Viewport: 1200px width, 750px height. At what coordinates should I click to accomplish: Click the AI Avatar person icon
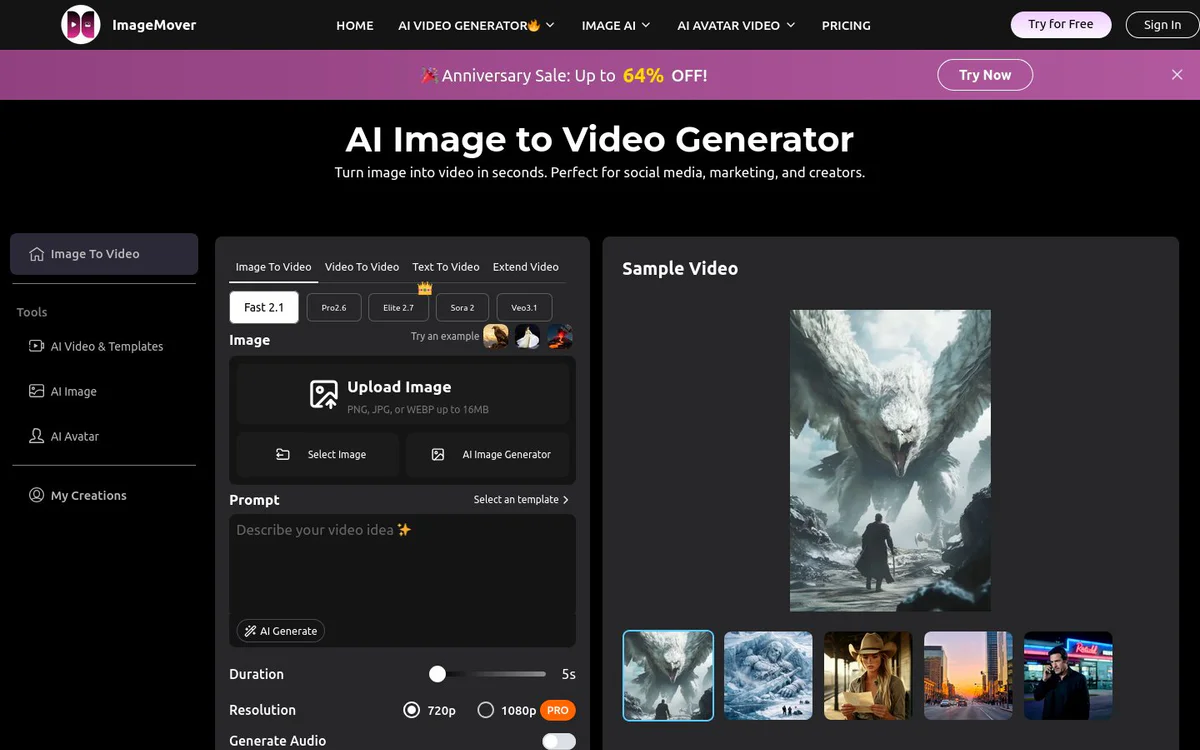37,436
